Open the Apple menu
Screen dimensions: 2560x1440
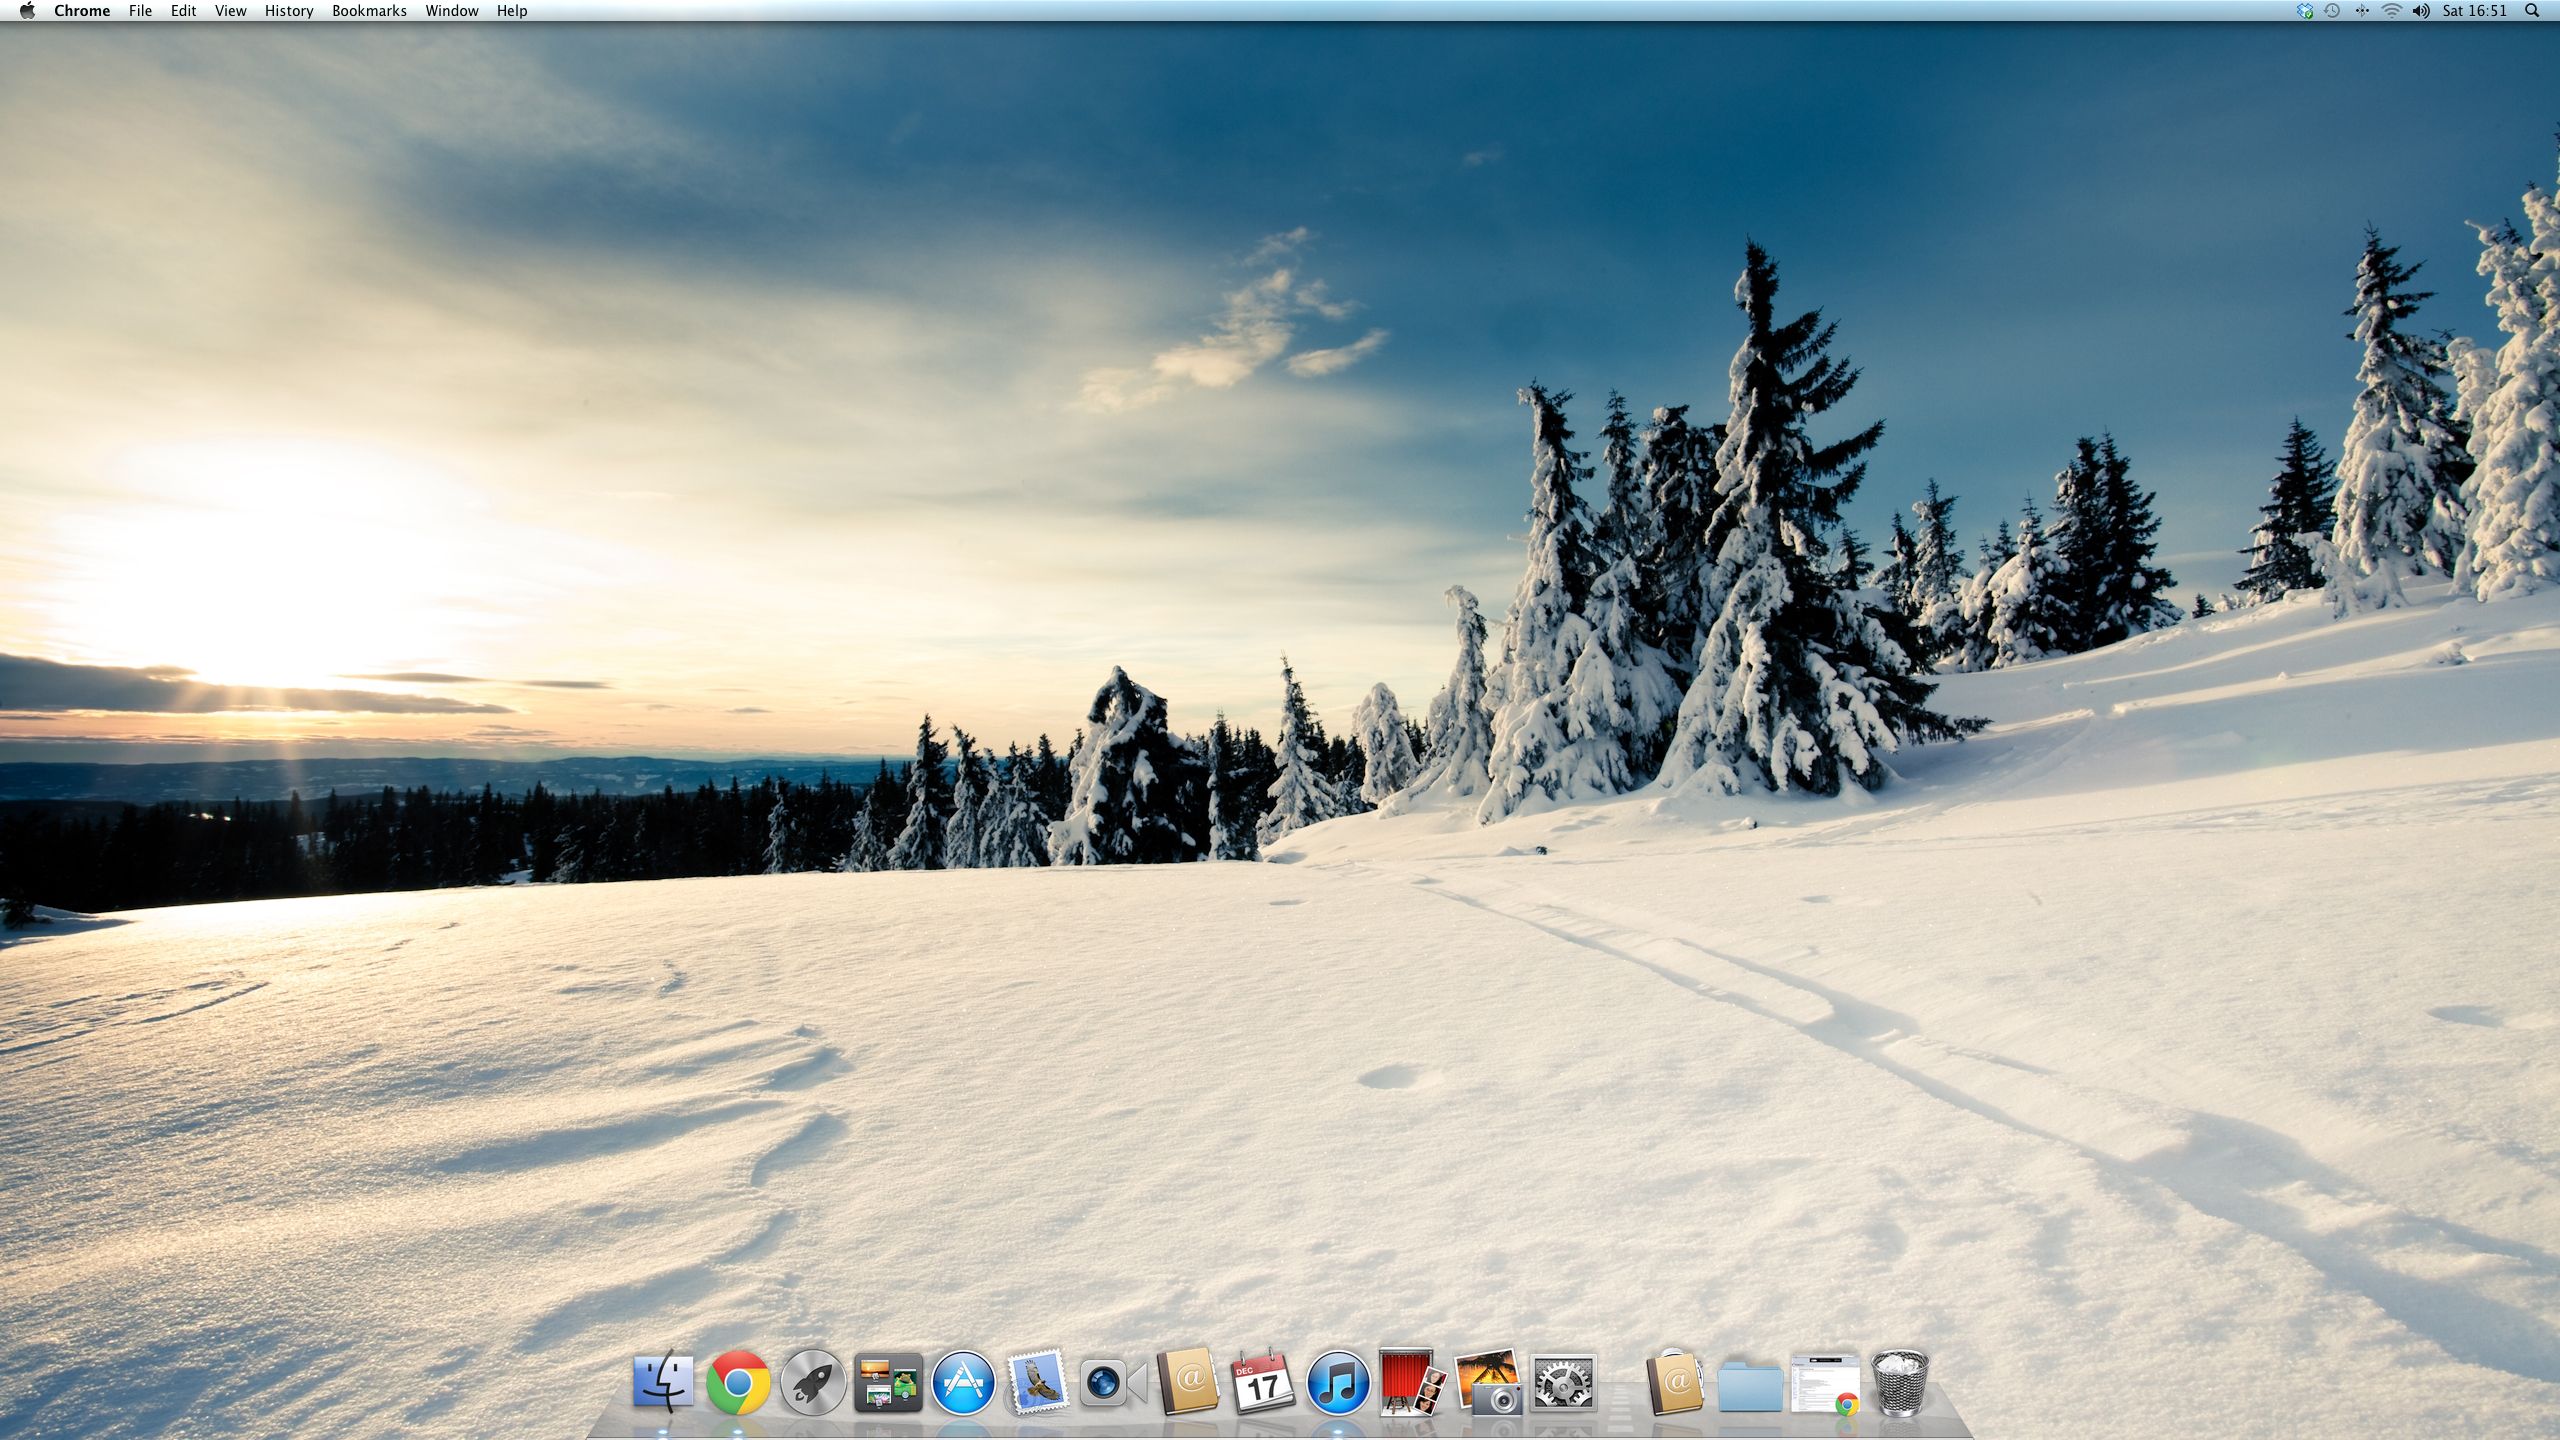coord(27,11)
